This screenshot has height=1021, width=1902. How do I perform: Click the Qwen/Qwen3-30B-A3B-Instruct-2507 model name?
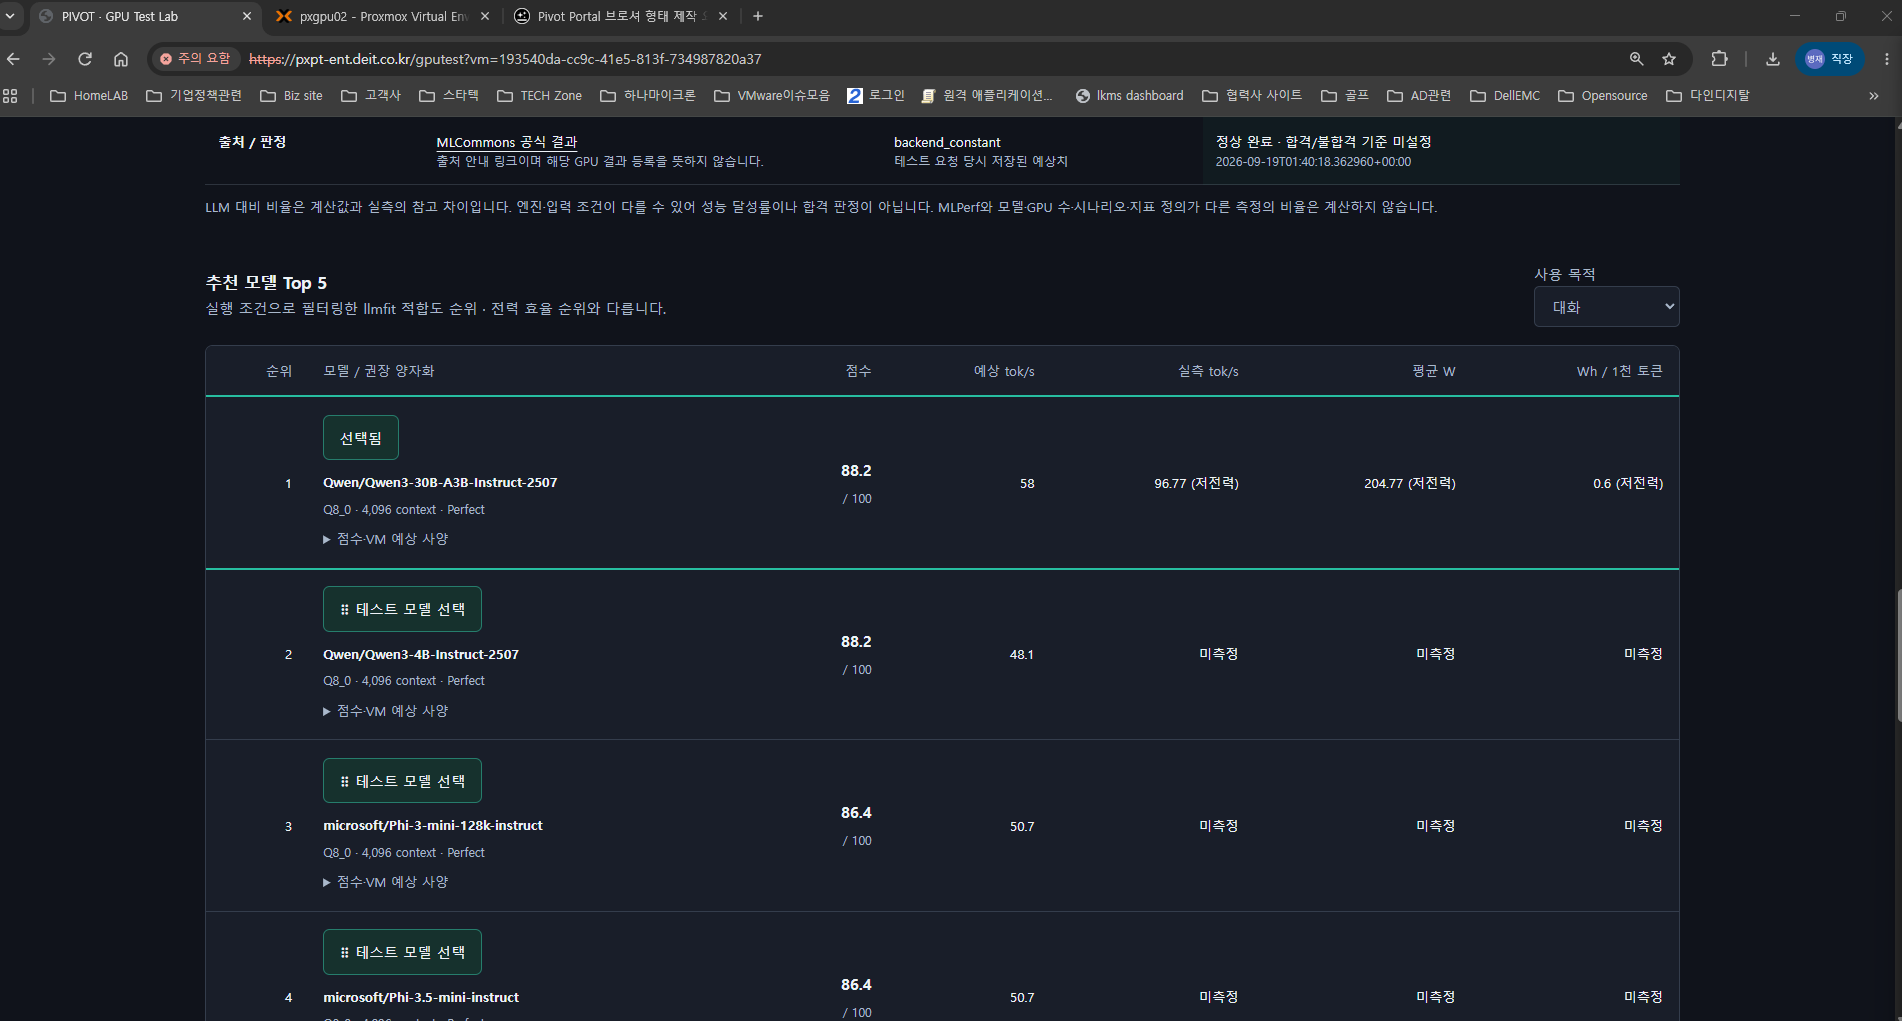(x=440, y=483)
